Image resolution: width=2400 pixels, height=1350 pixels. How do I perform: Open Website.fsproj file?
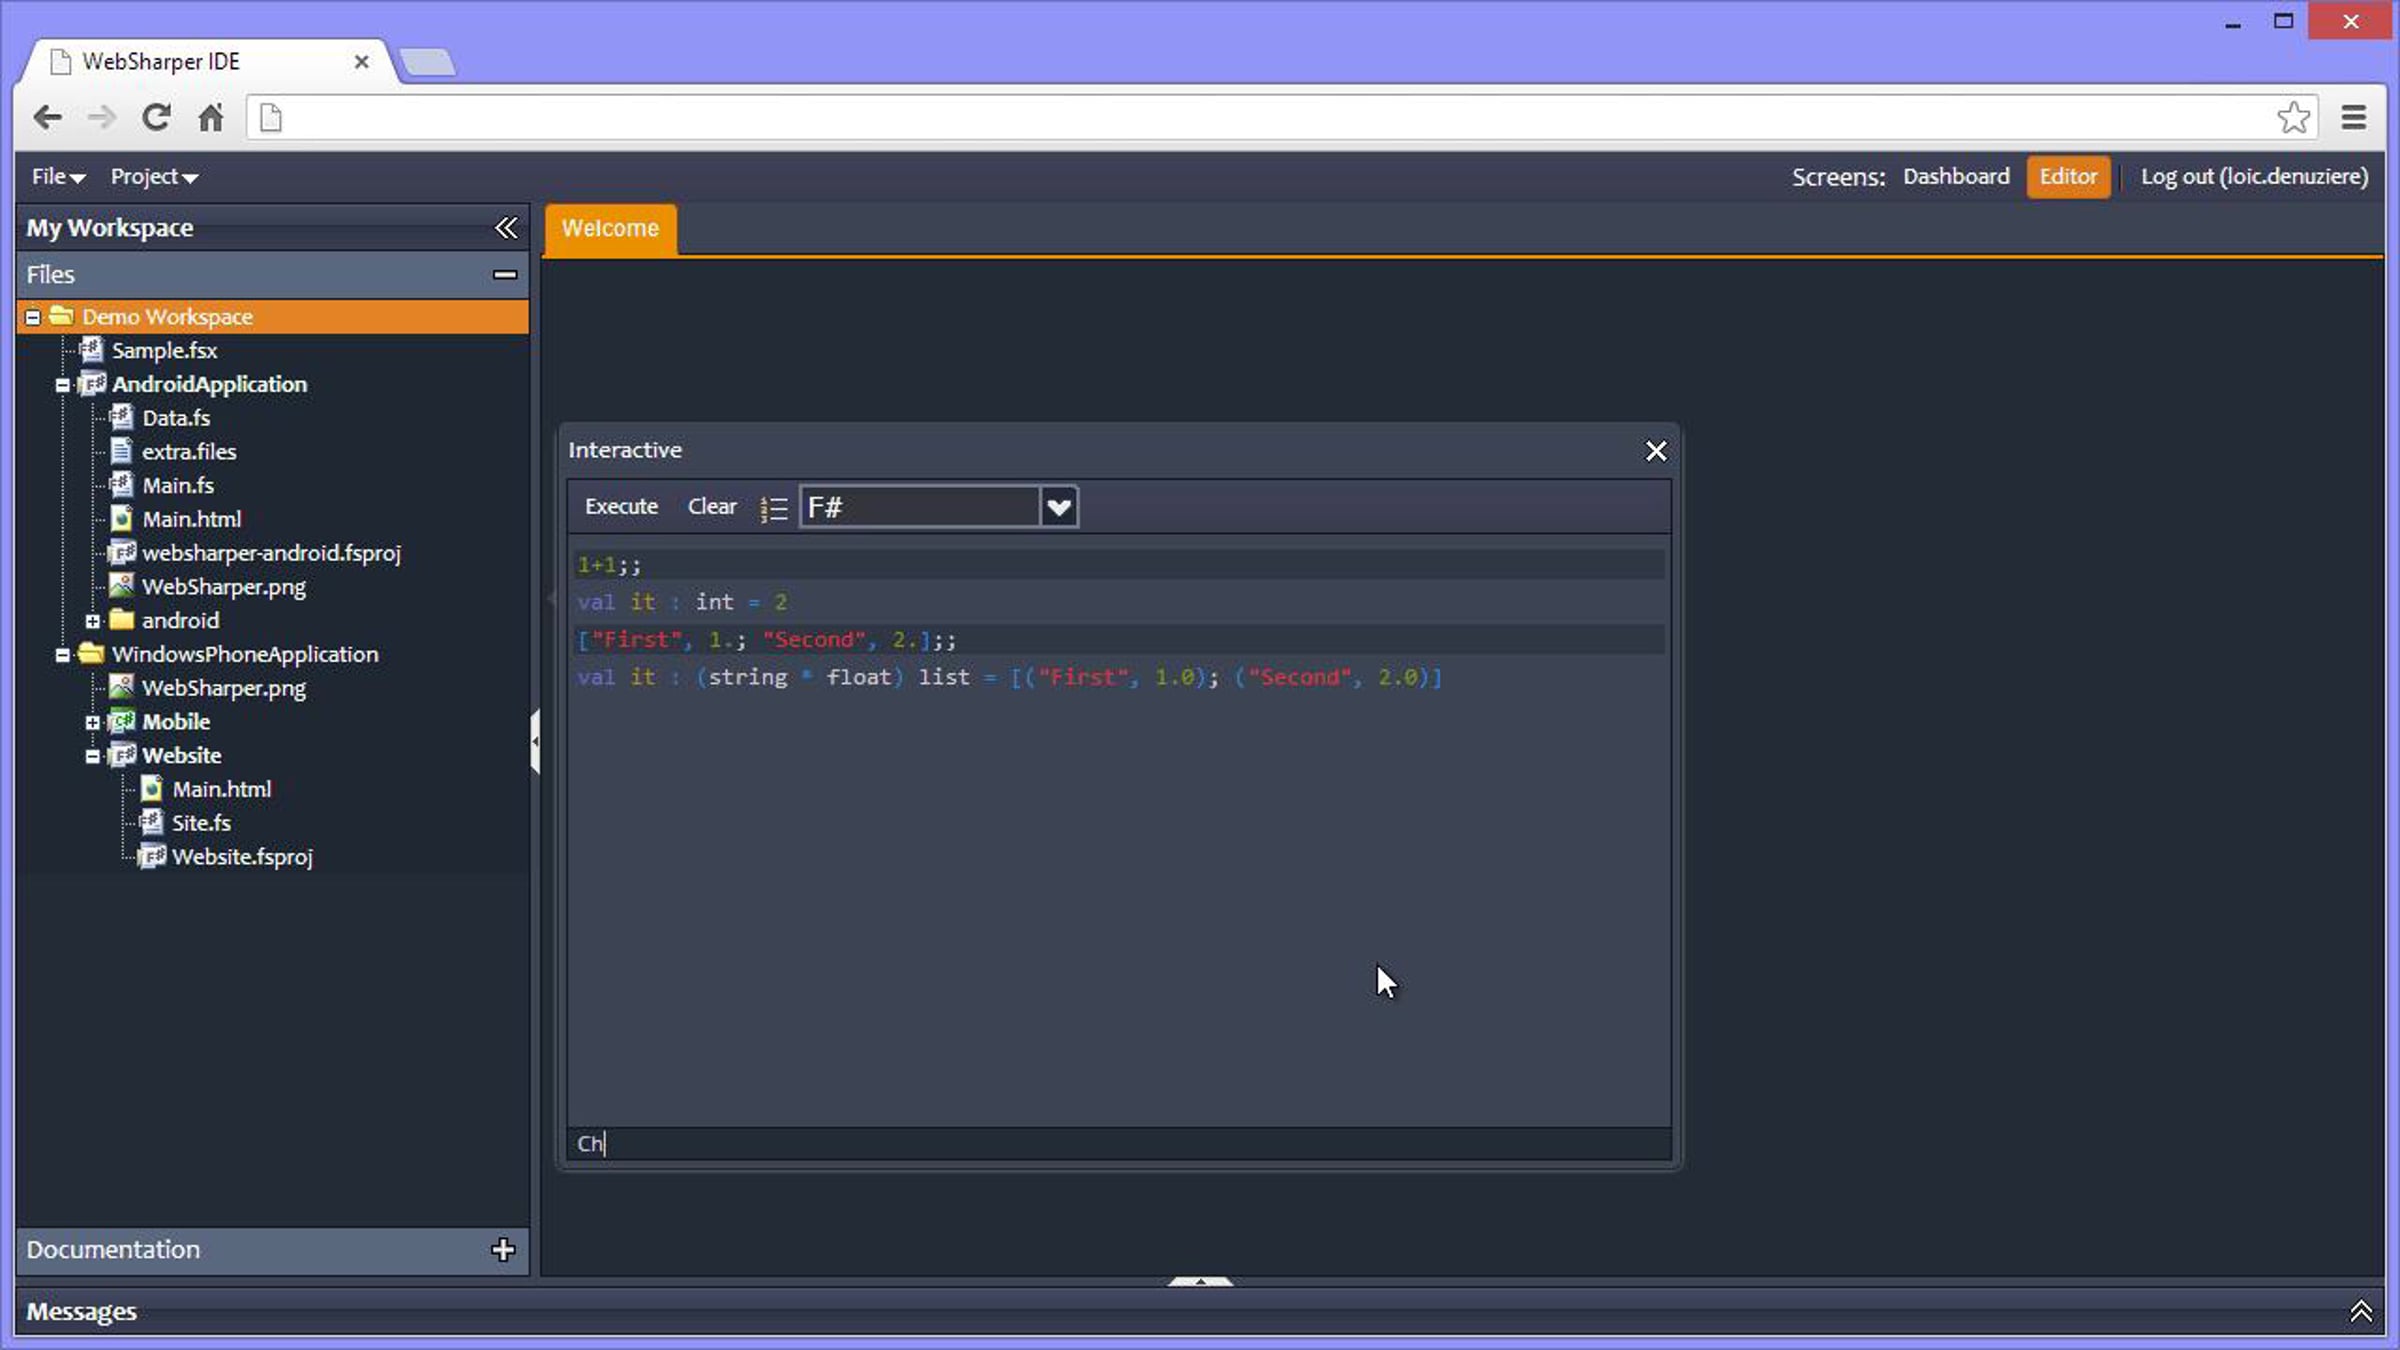(242, 858)
